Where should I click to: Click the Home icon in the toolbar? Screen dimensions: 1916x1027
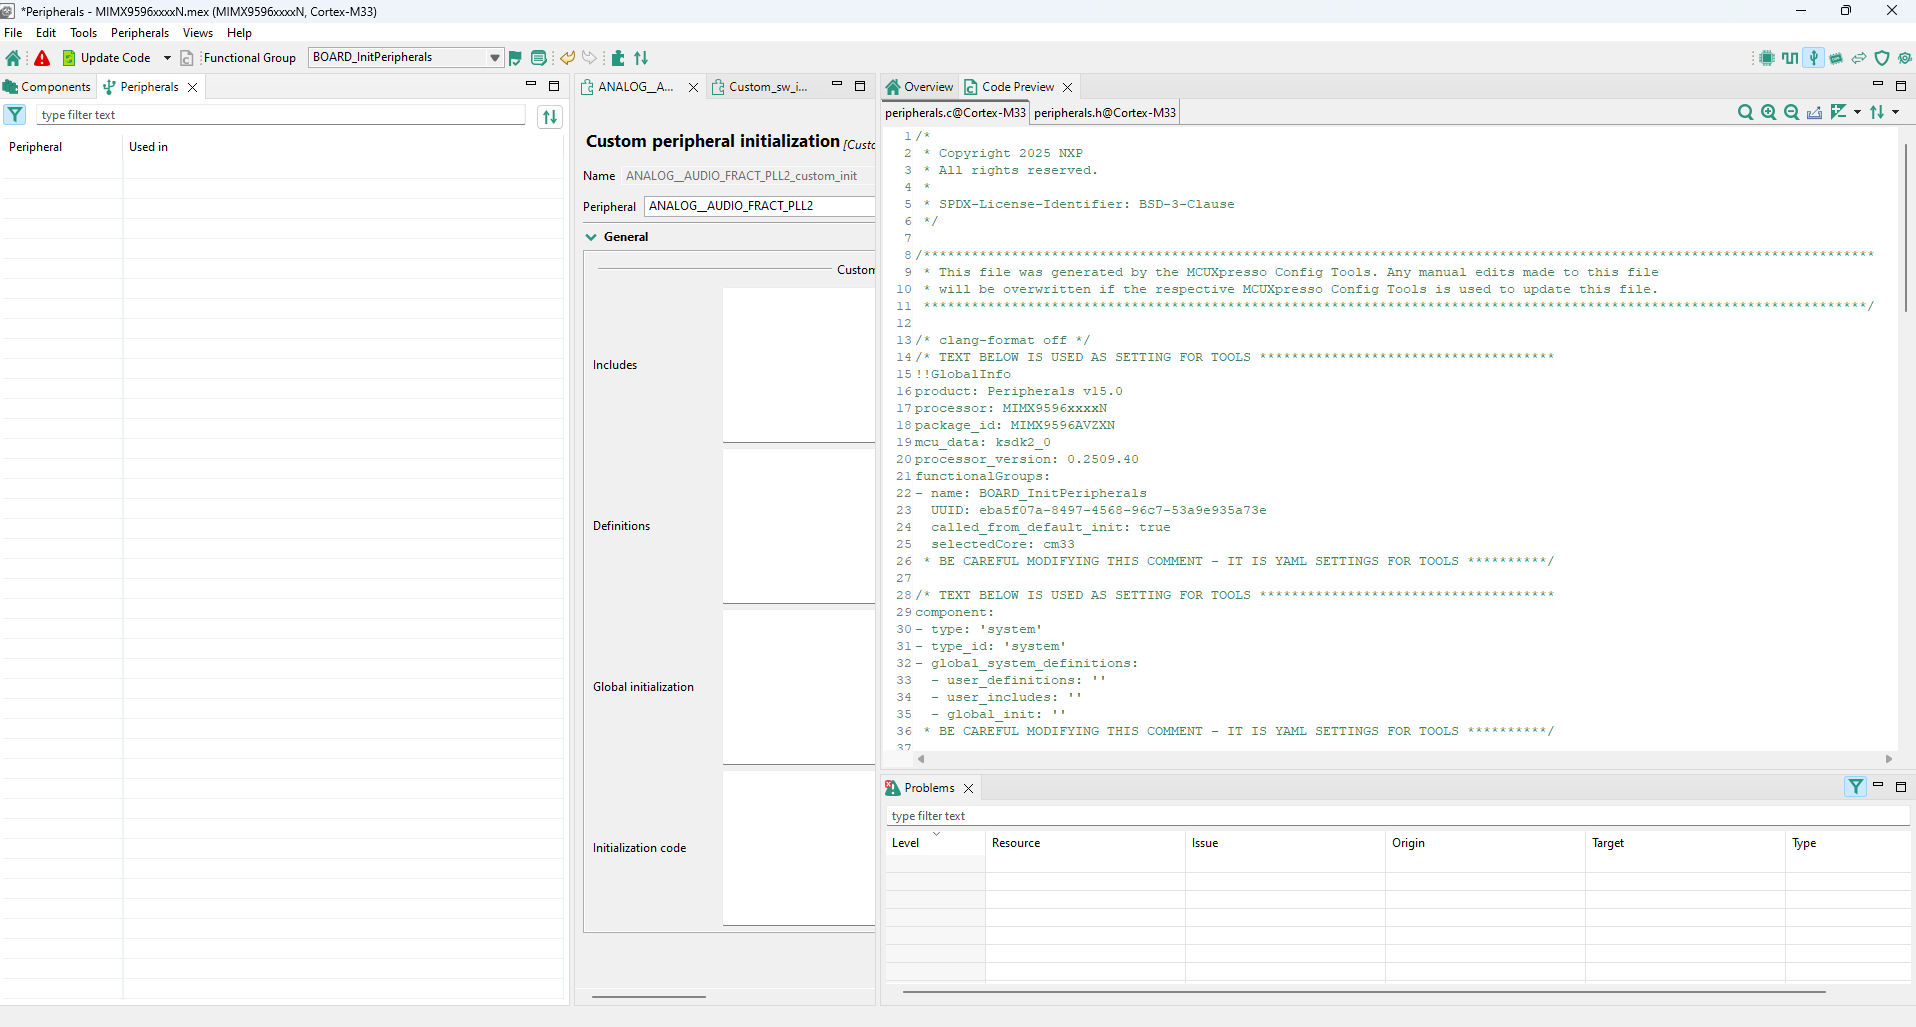13,58
